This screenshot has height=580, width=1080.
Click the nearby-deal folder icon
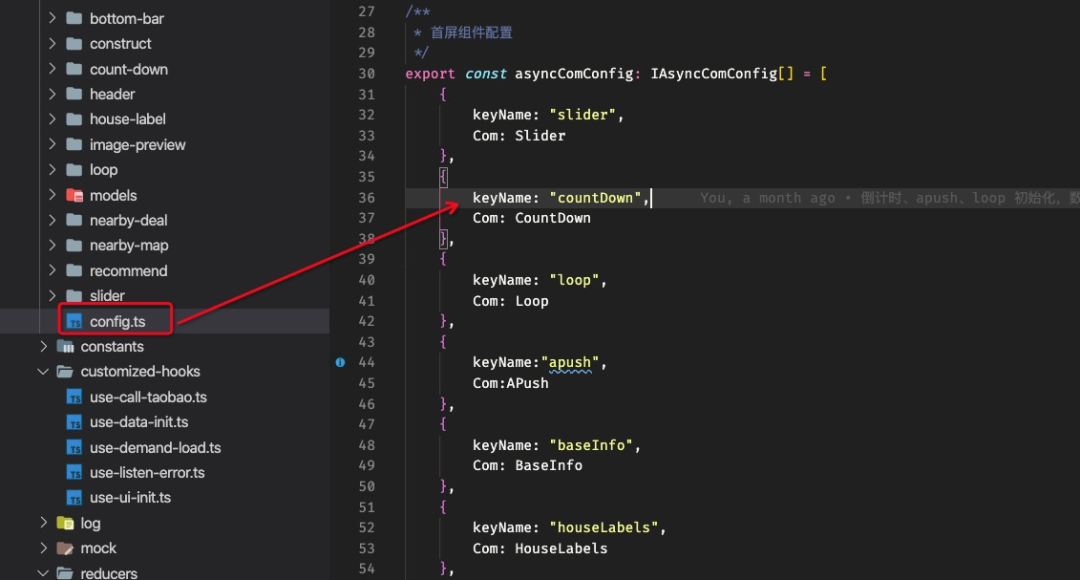74,220
